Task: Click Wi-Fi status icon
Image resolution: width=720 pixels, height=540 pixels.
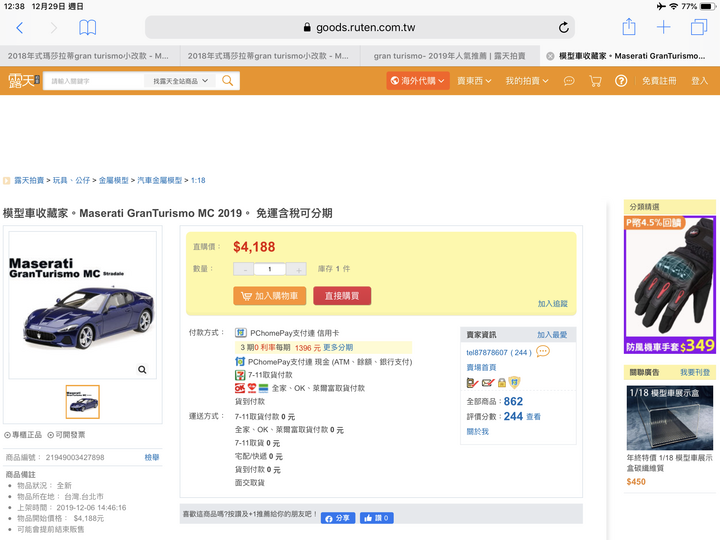Action: tap(673, 6)
